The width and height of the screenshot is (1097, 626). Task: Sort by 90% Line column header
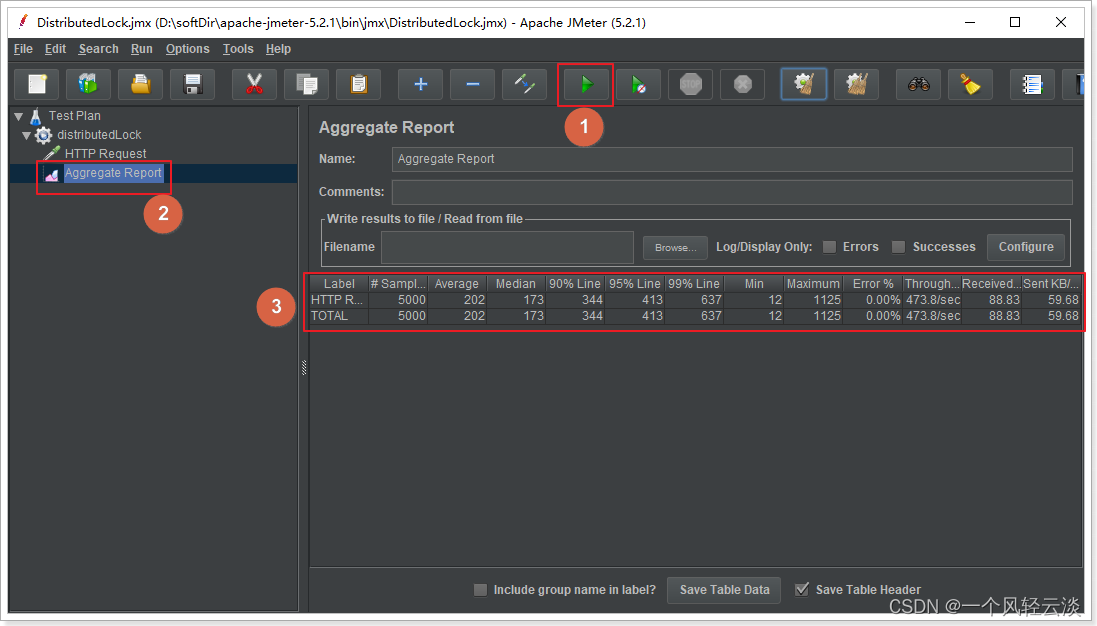click(x=575, y=283)
